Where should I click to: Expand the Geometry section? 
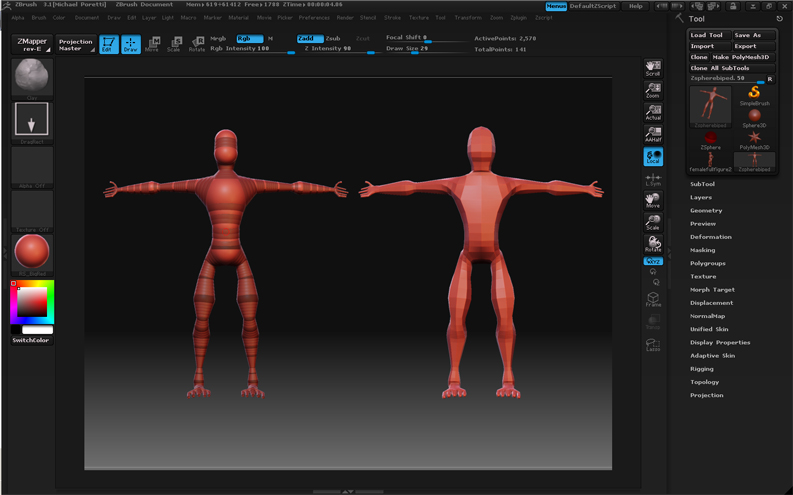[x=706, y=210]
